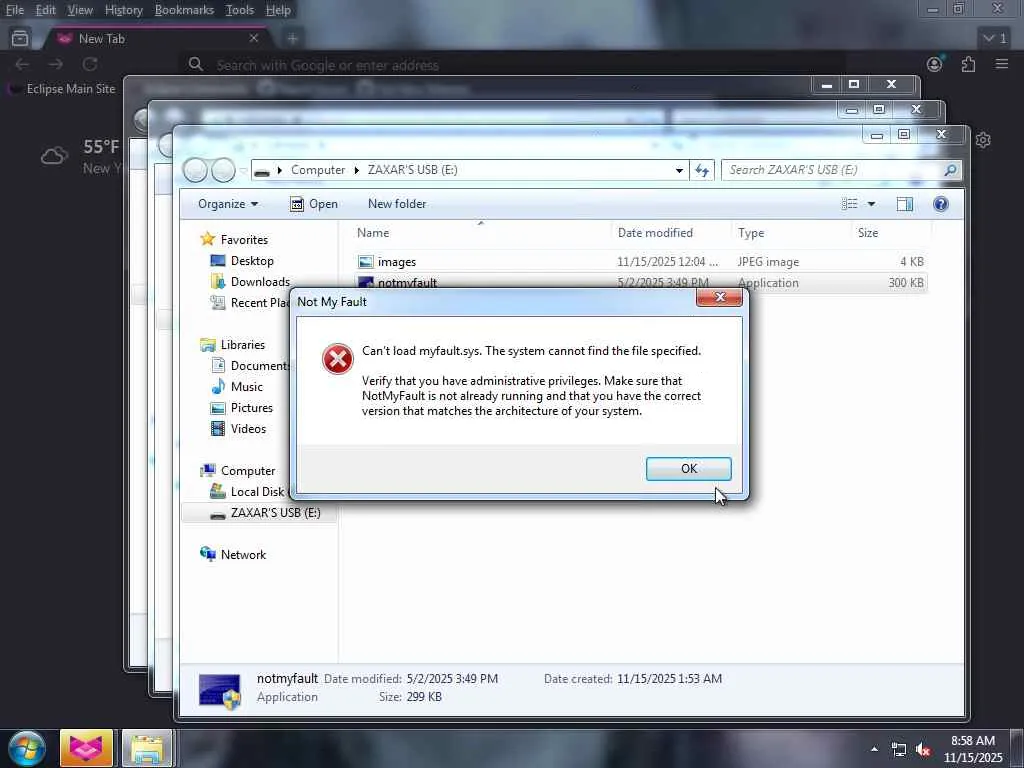Screen dimensions: 1024x768
Task: Click the browser reload icon
Action: [x=90, y=64]
